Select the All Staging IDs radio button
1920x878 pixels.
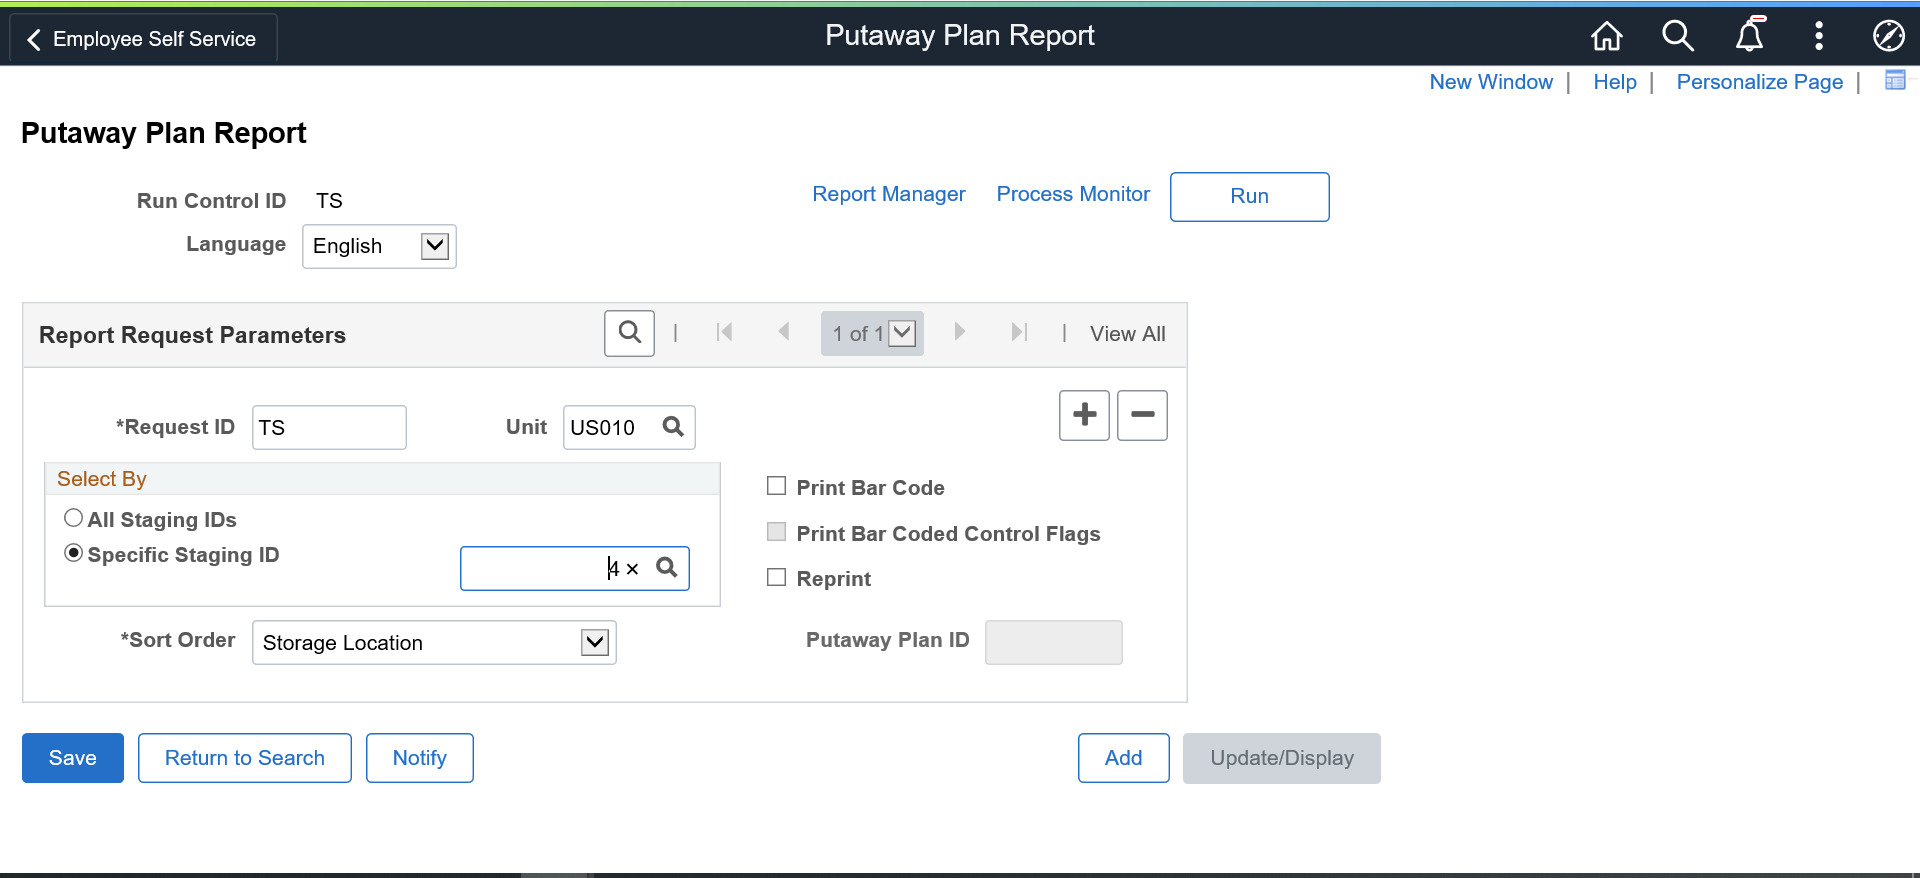[x=73, y=518]
